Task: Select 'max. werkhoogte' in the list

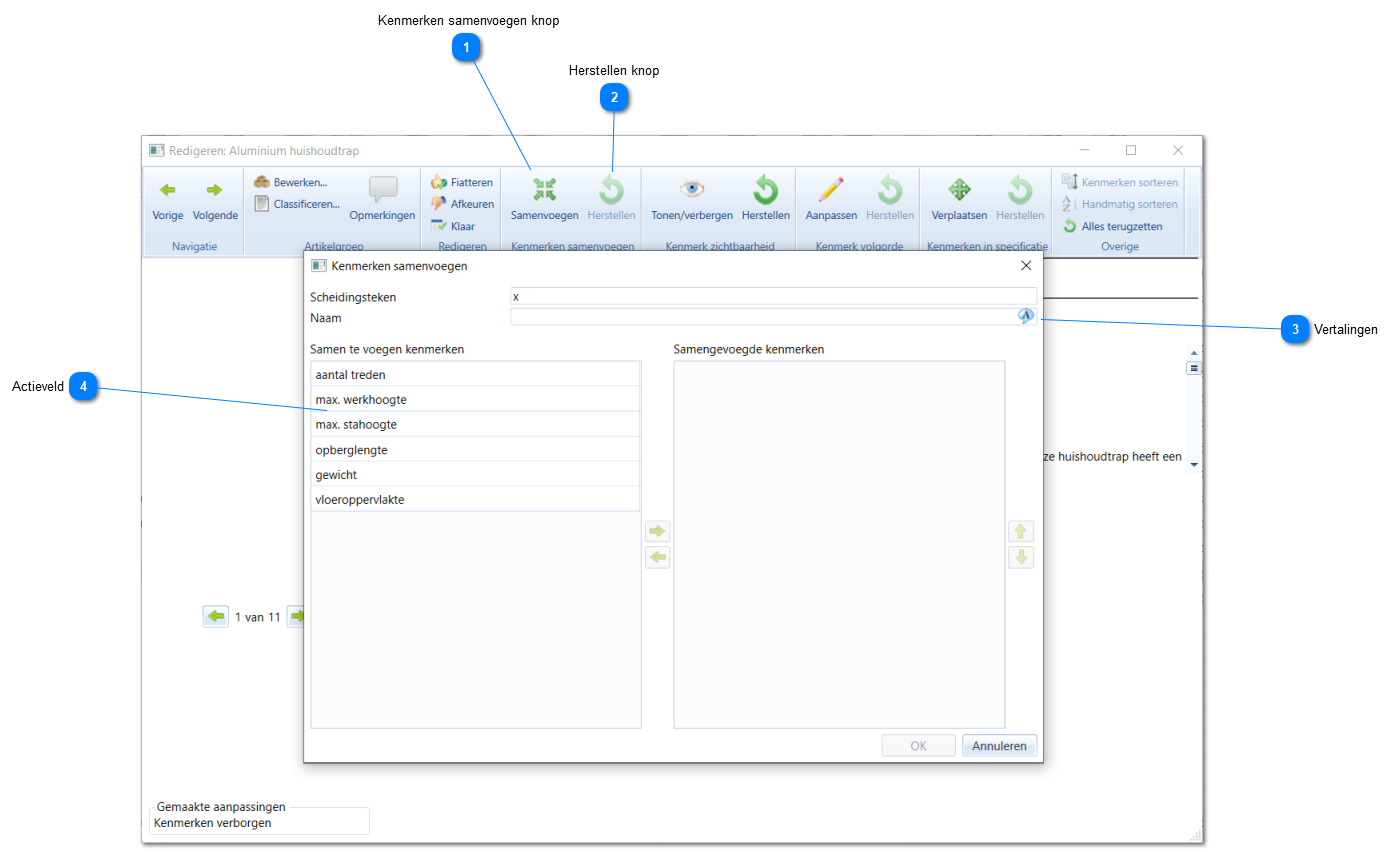Action: pos(475,399)
